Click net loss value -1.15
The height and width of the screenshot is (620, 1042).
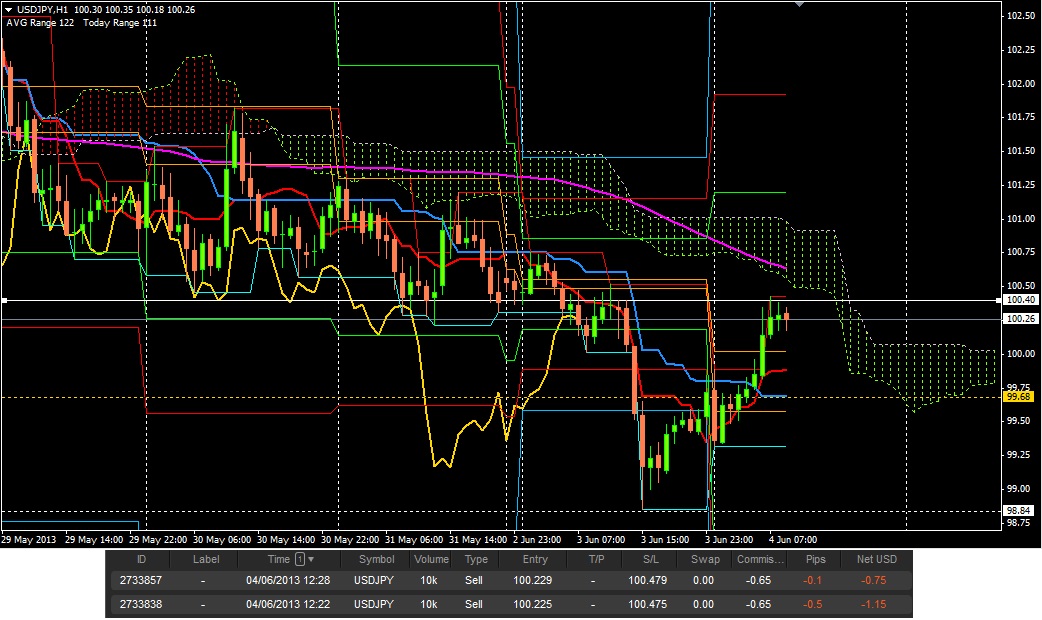873,604
